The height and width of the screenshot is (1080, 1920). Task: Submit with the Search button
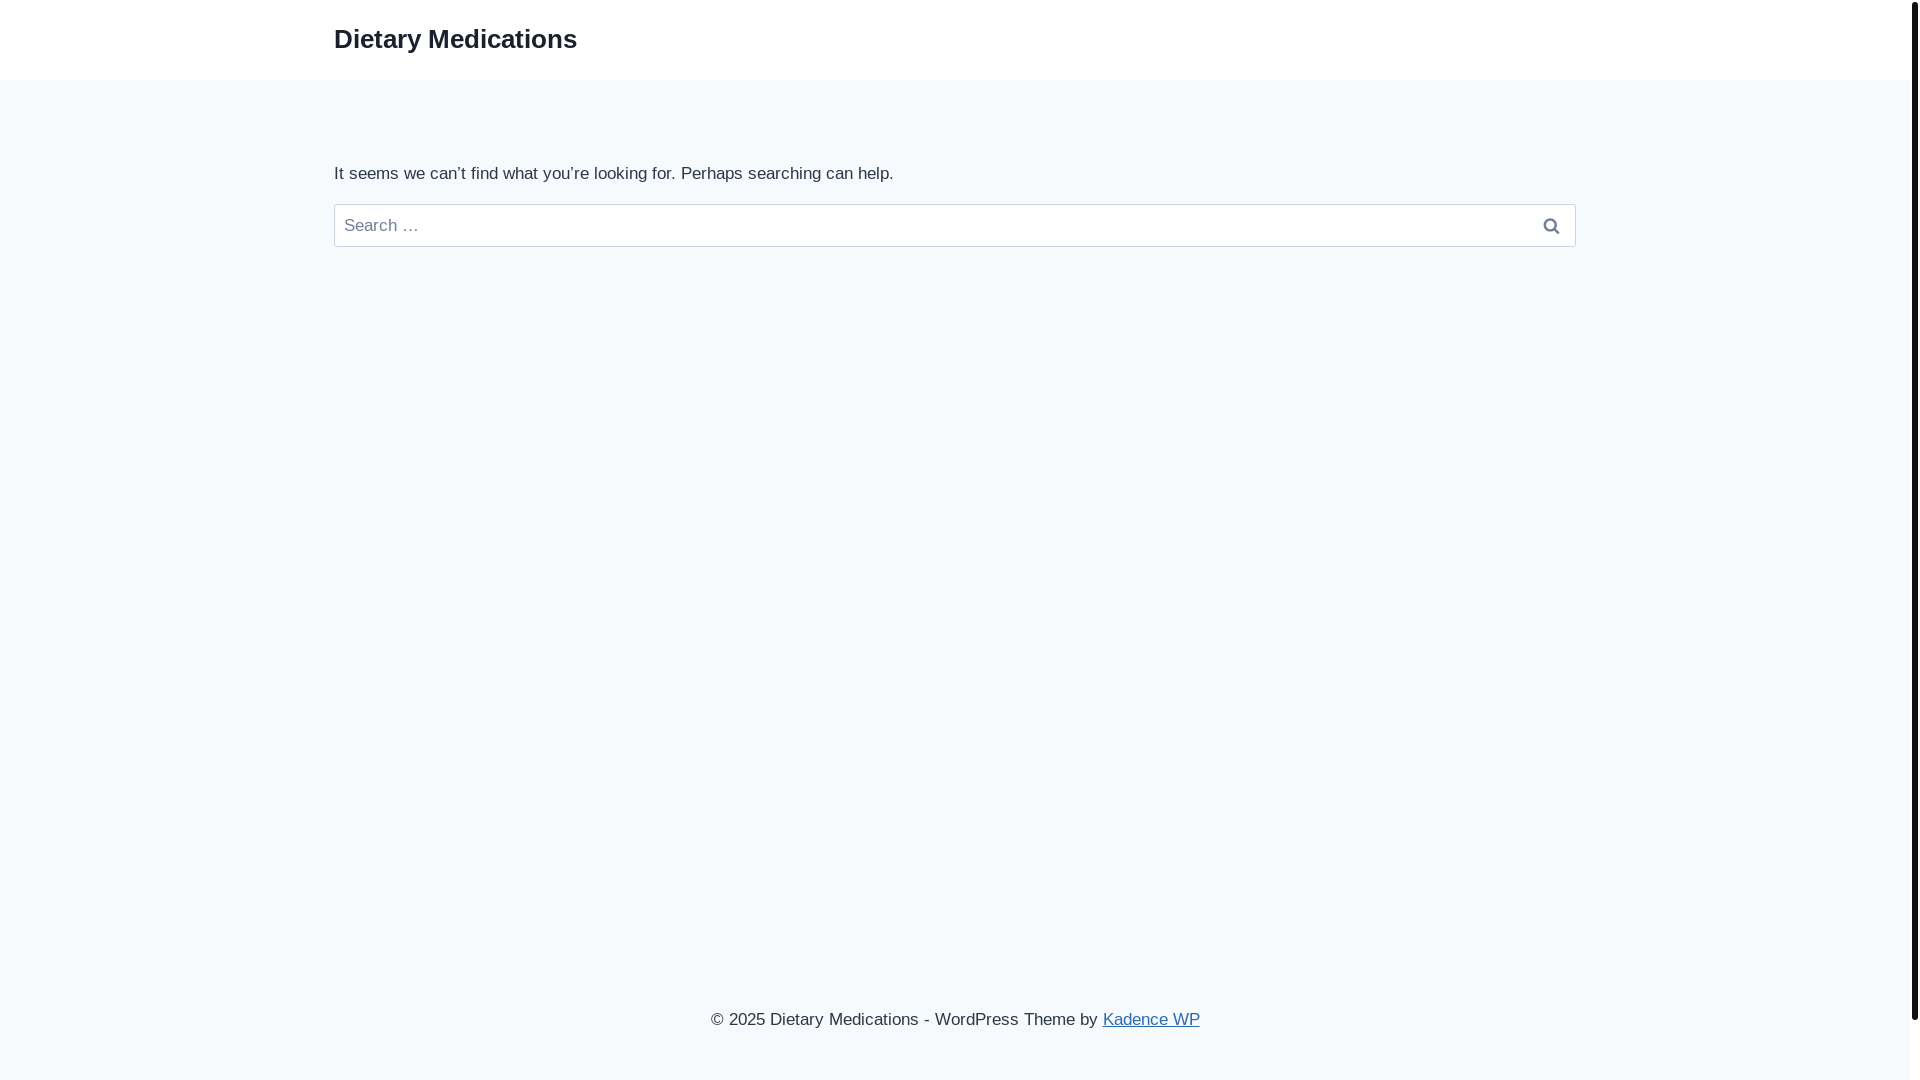click(x=1551, y=226)
